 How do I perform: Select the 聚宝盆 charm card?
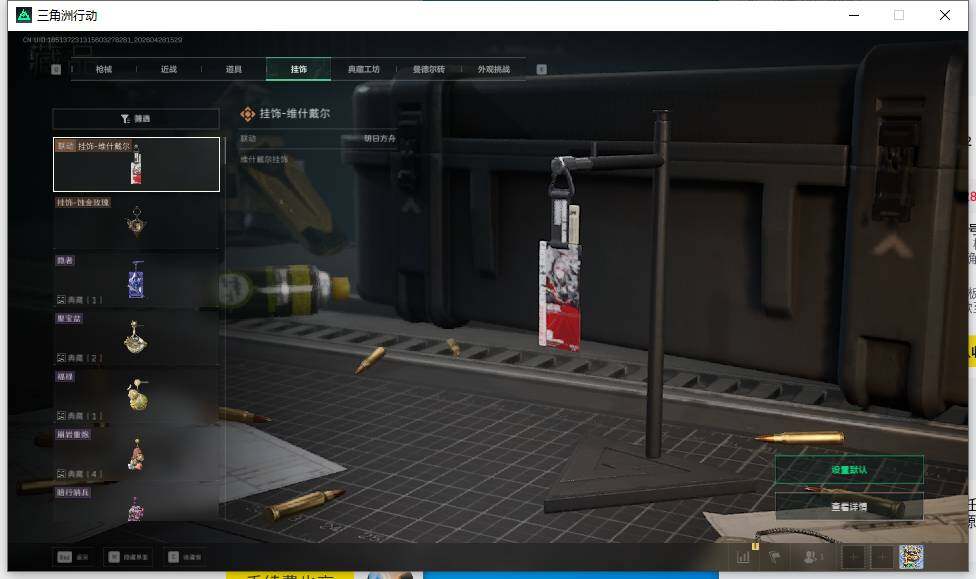[136, 338]
